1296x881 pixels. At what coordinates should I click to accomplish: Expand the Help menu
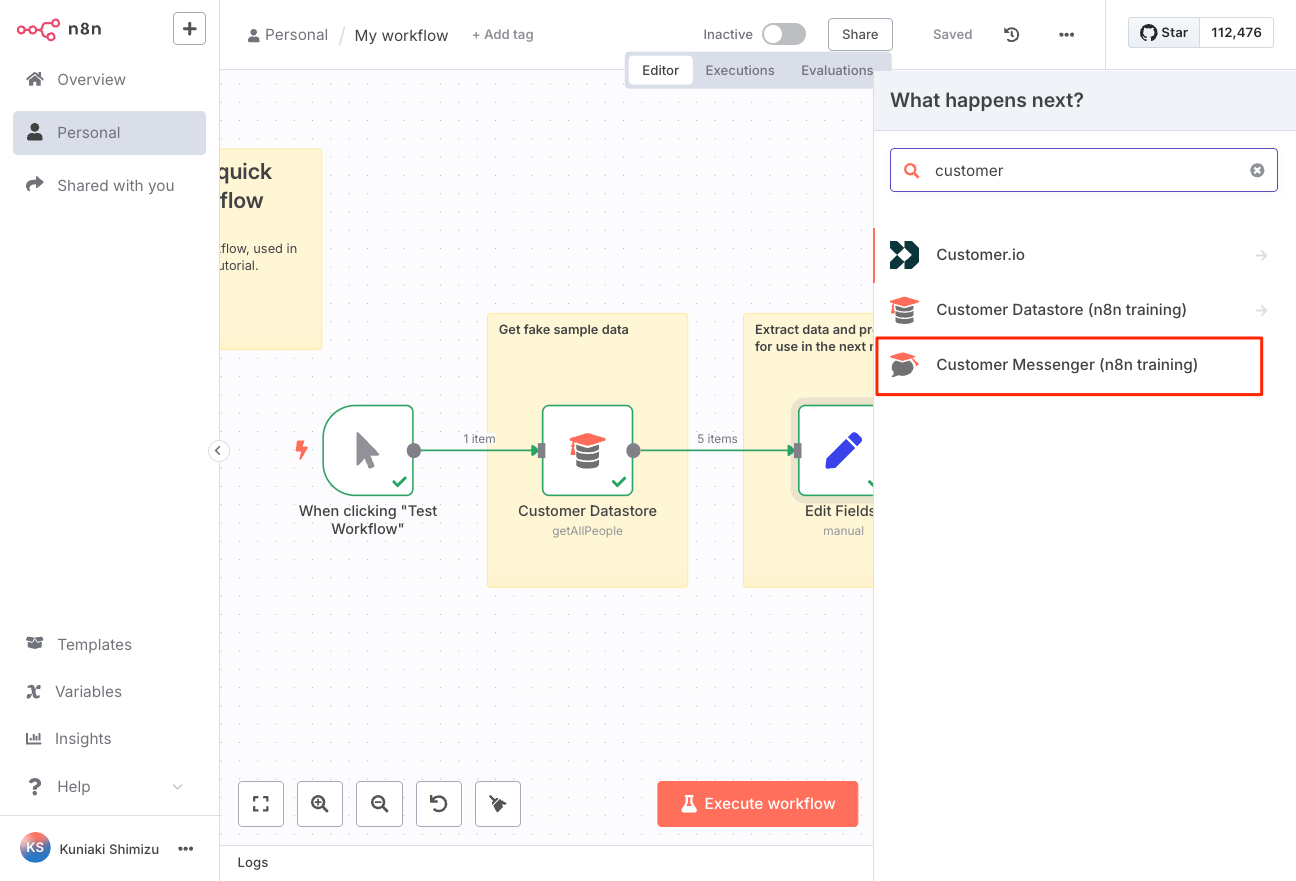[109, 786]
